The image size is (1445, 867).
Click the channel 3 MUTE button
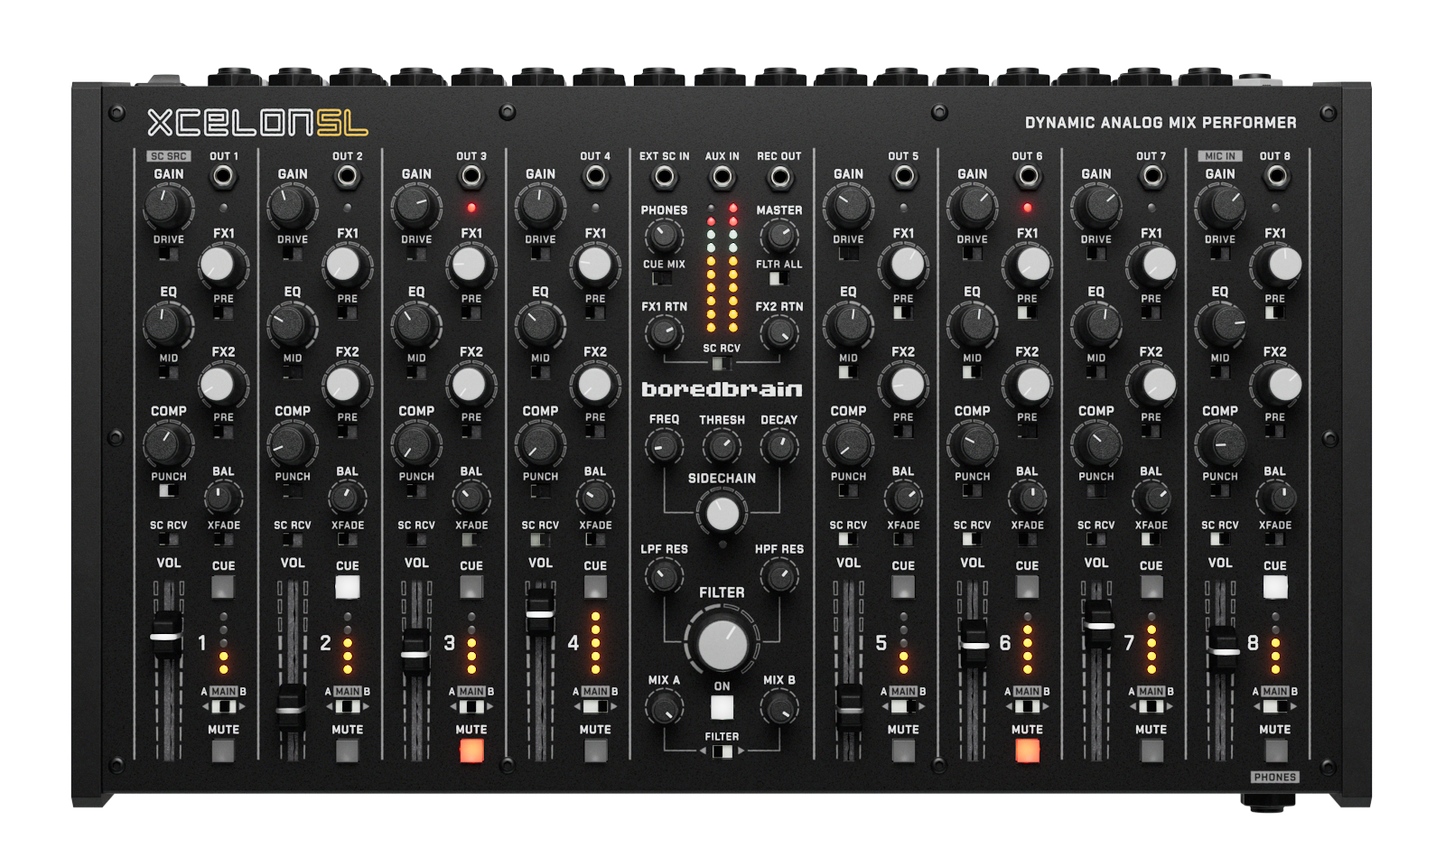click(x=471, y=750)
